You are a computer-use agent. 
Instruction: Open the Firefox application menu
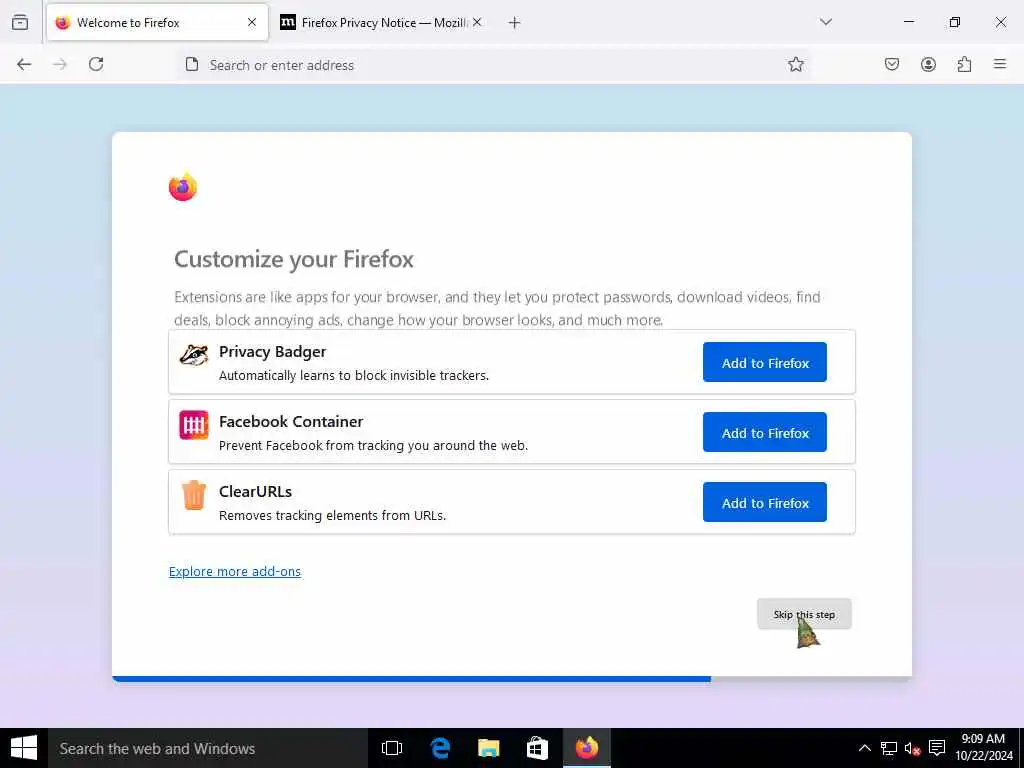tap(1000, 64)
